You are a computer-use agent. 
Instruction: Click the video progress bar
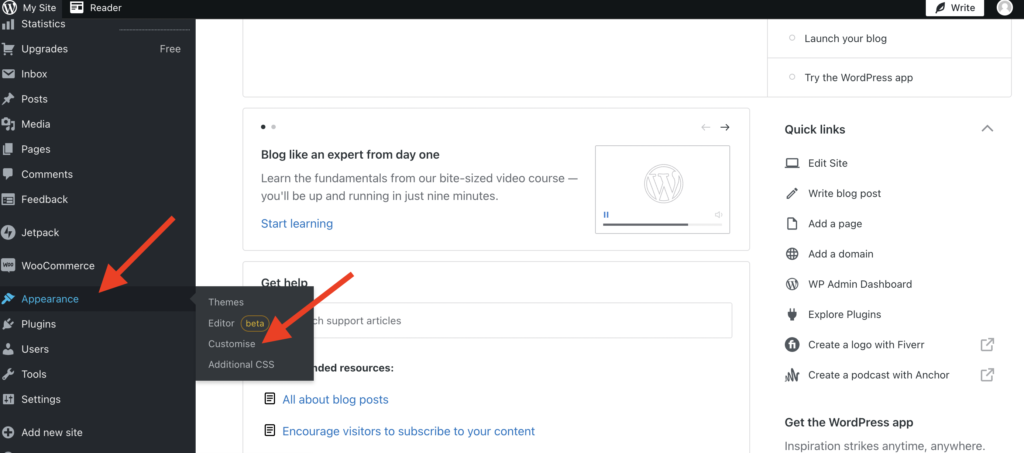(658, 225)
